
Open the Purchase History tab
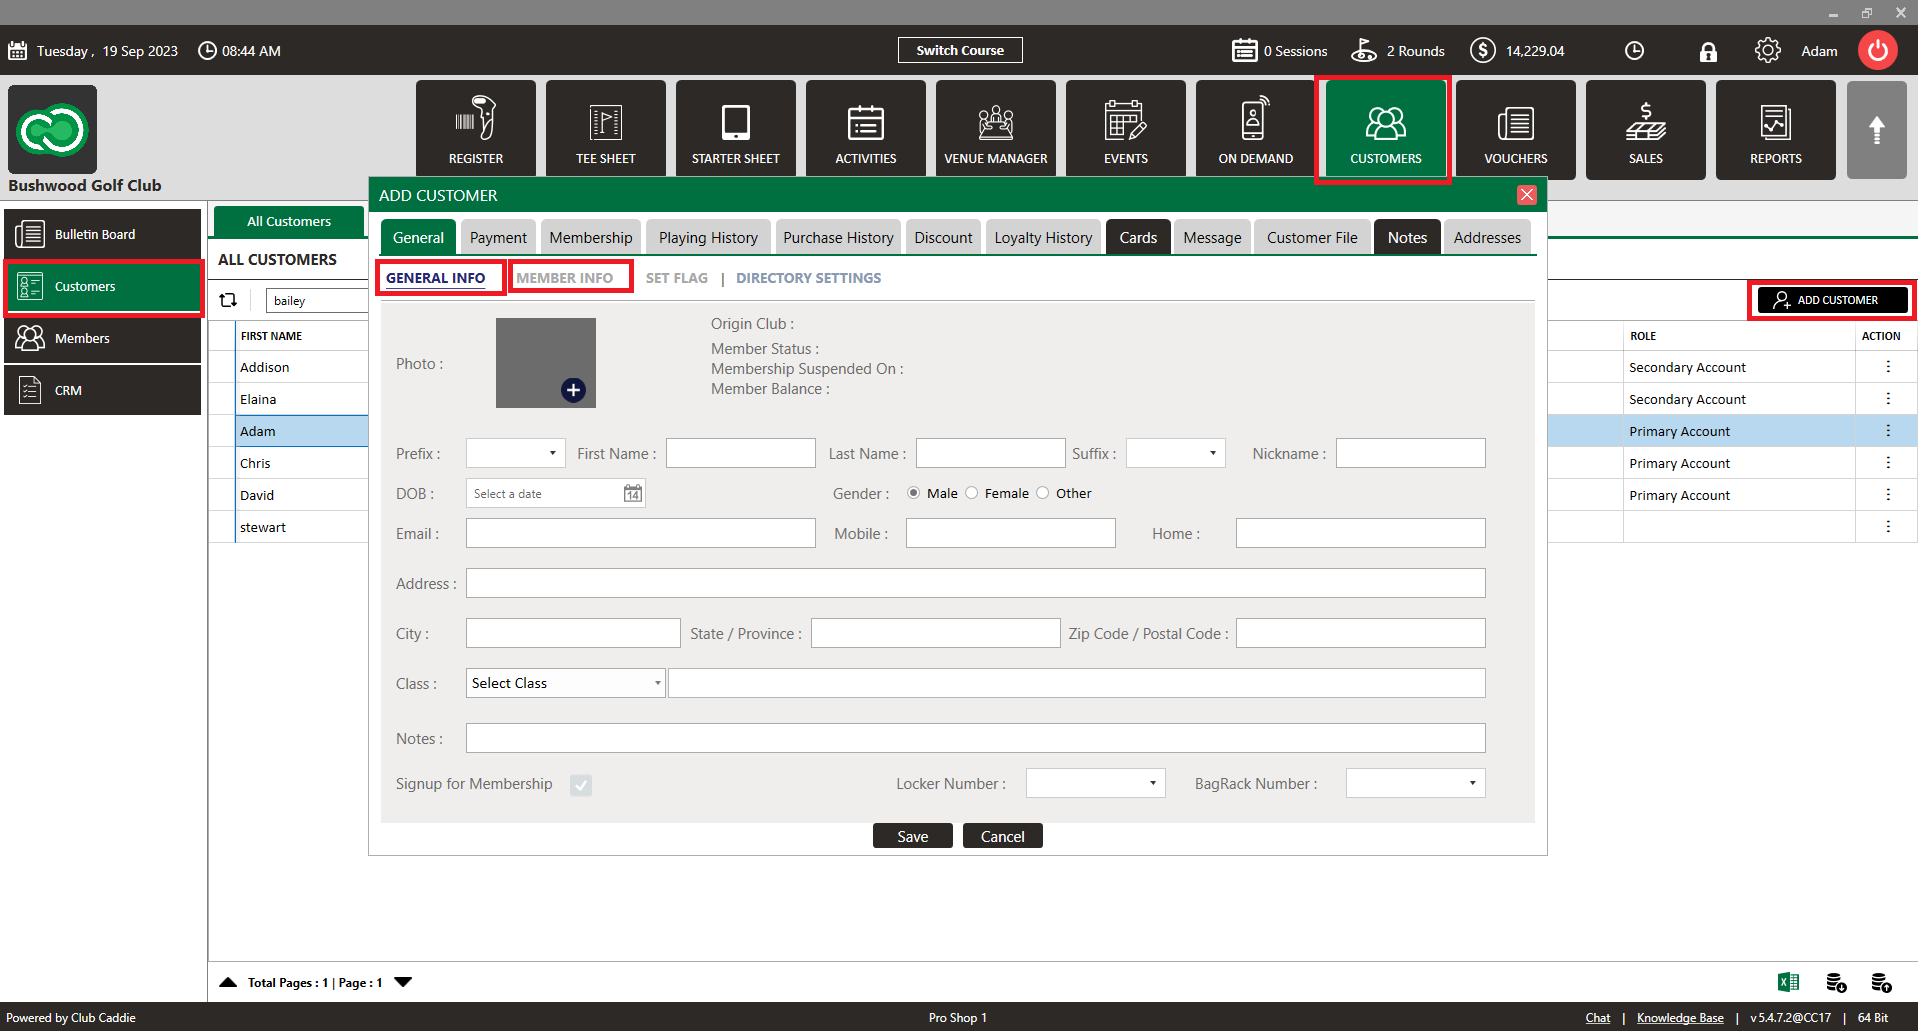coord(838,238)
